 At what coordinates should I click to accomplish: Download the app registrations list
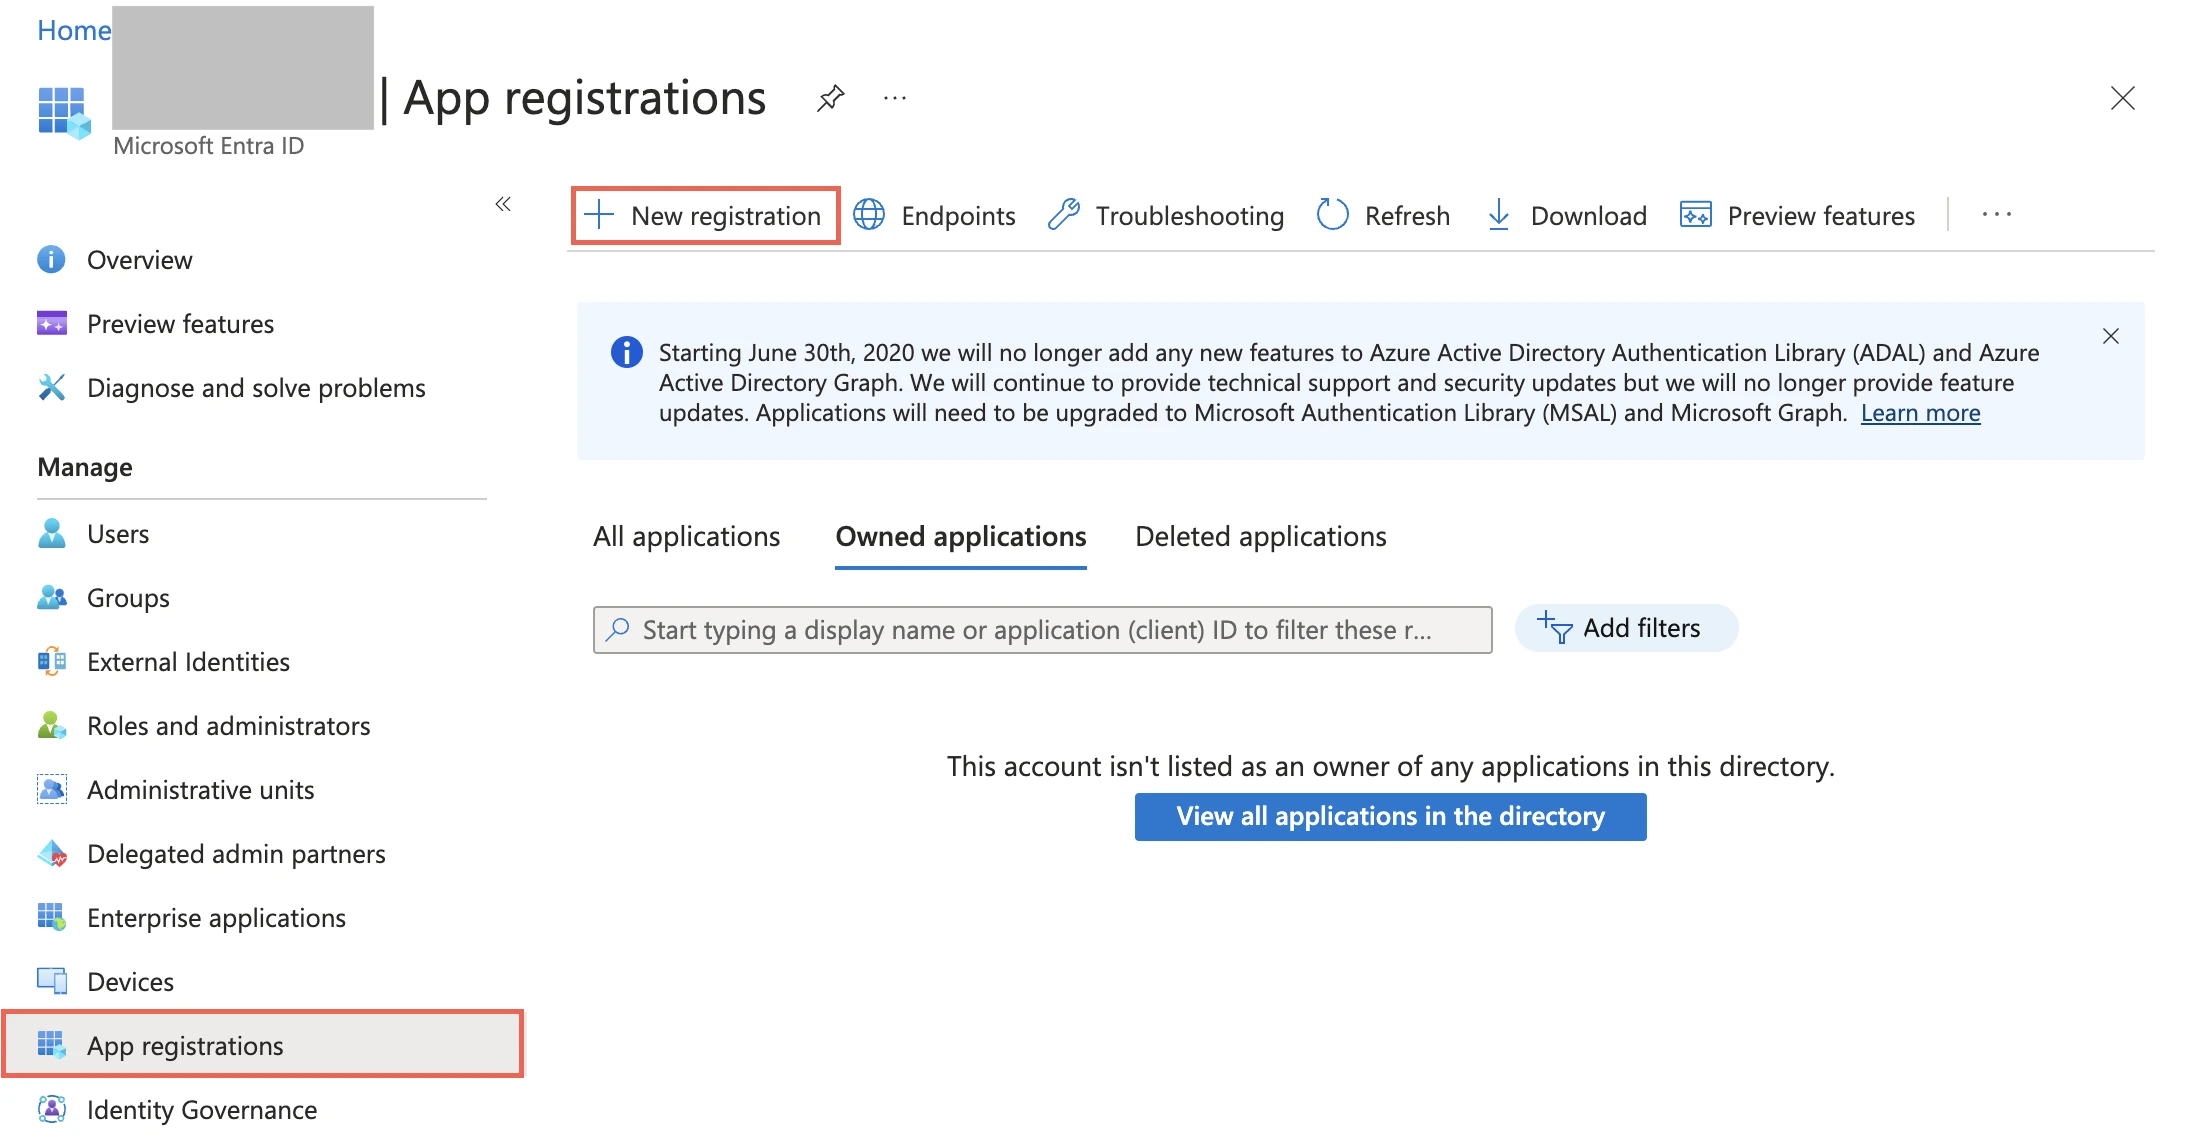coord(1566,215)
